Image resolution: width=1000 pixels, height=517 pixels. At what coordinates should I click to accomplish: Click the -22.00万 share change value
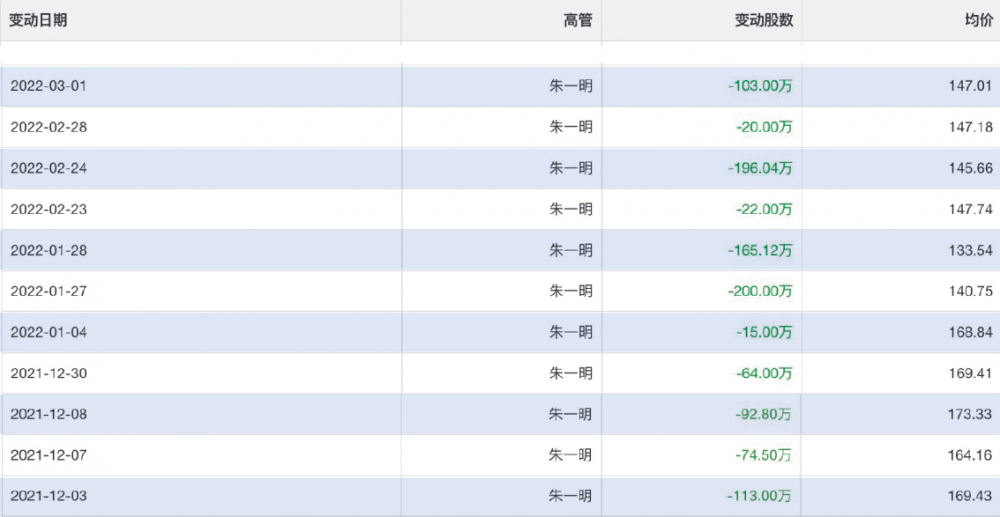tap(764, 209)
